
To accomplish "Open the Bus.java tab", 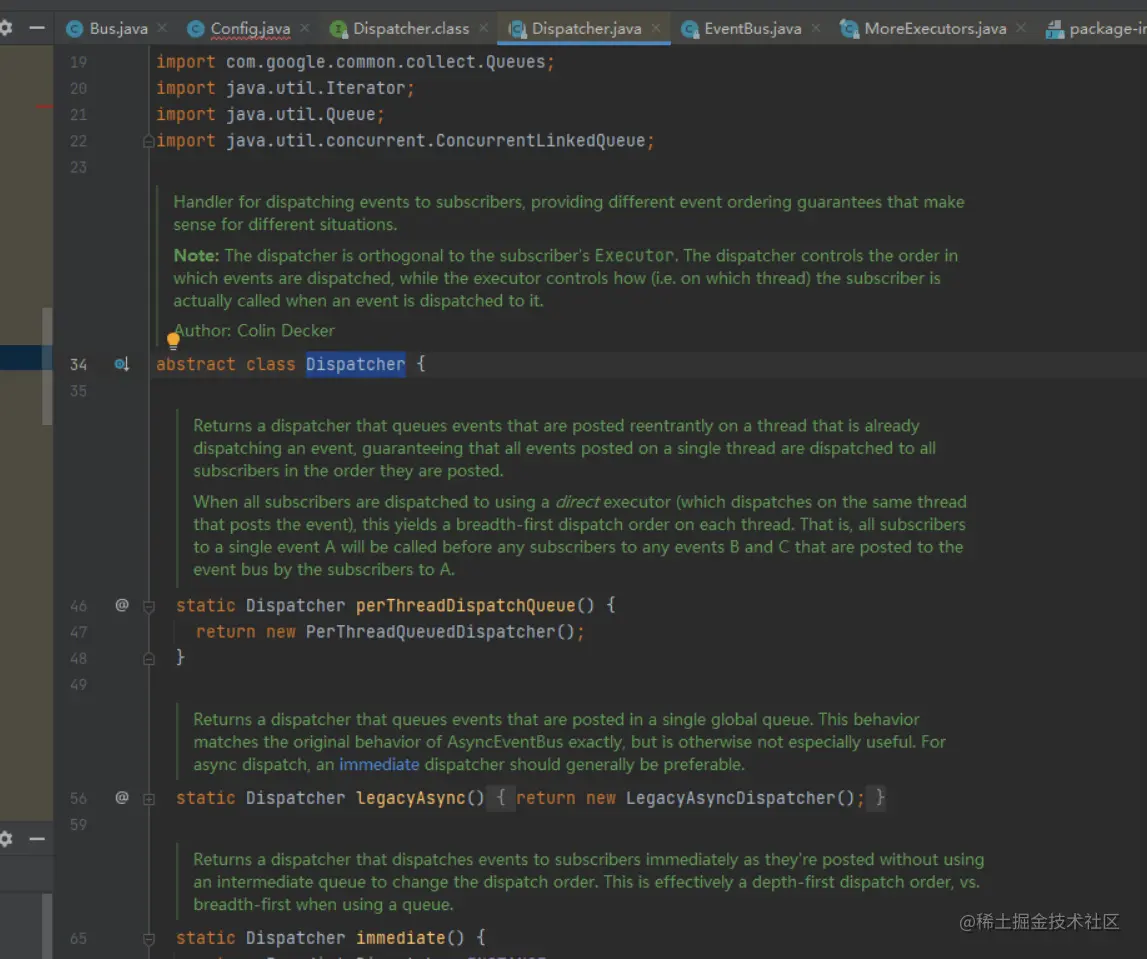I will click(x=117, y=29).
